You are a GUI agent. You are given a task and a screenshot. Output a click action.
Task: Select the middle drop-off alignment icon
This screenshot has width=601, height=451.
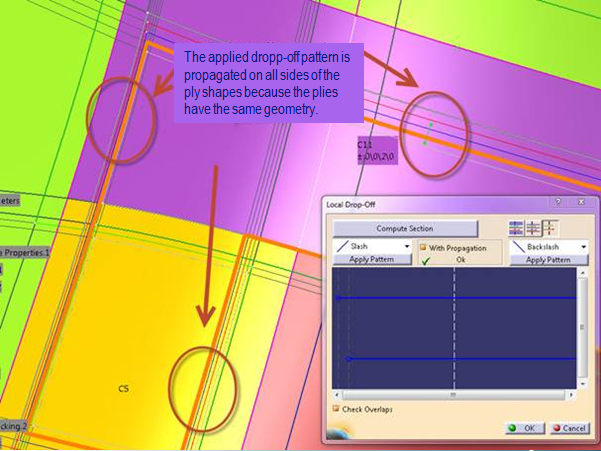pyautogui.click(x=533, y=228)
